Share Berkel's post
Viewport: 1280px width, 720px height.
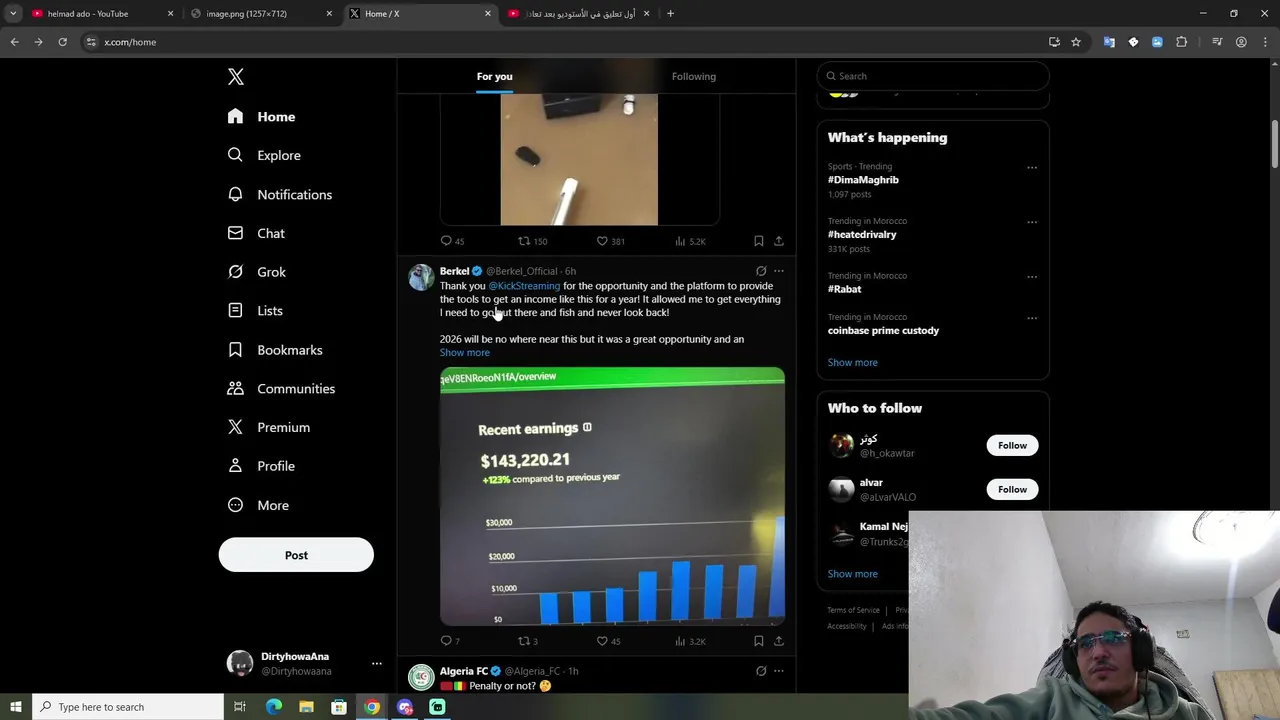(x=779, y=641)
